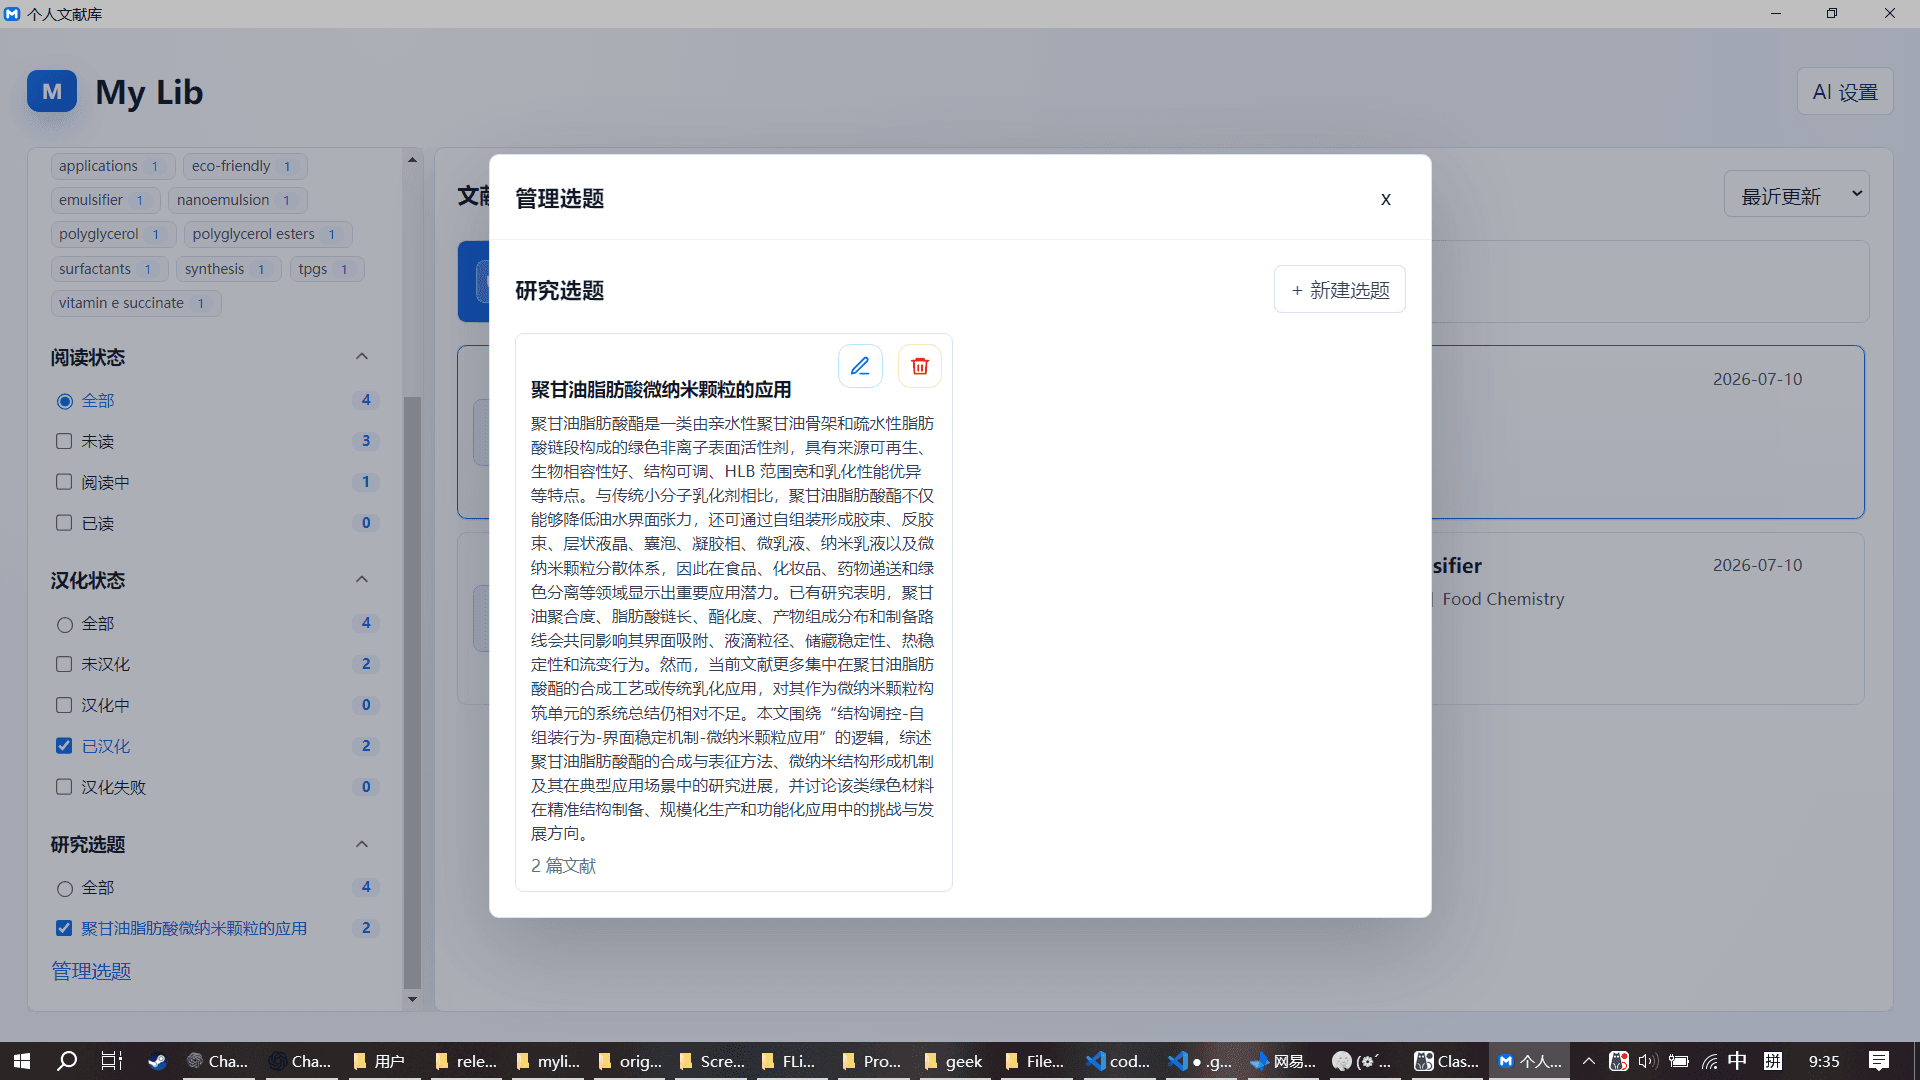
Task: Check the 汉化失败 filter
Action: click(64, 787)
